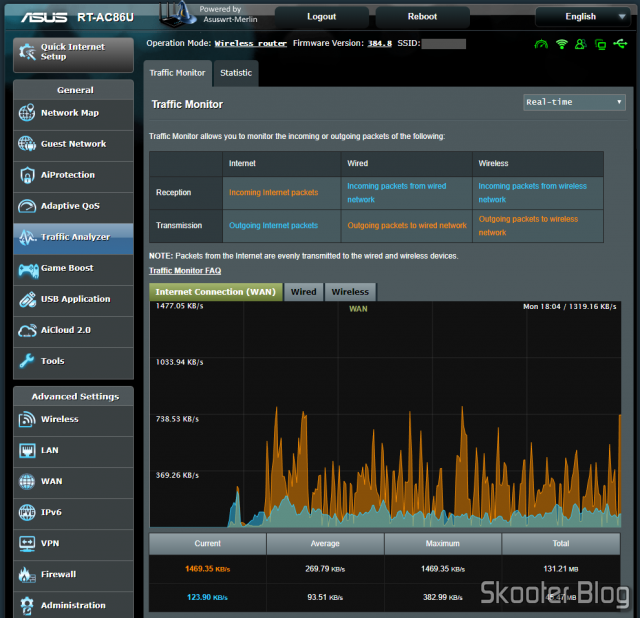Image resolution: width=640 pixels, height=618 pixels.
Task: Click the green network clients status icon
Action: click(600, 44)
